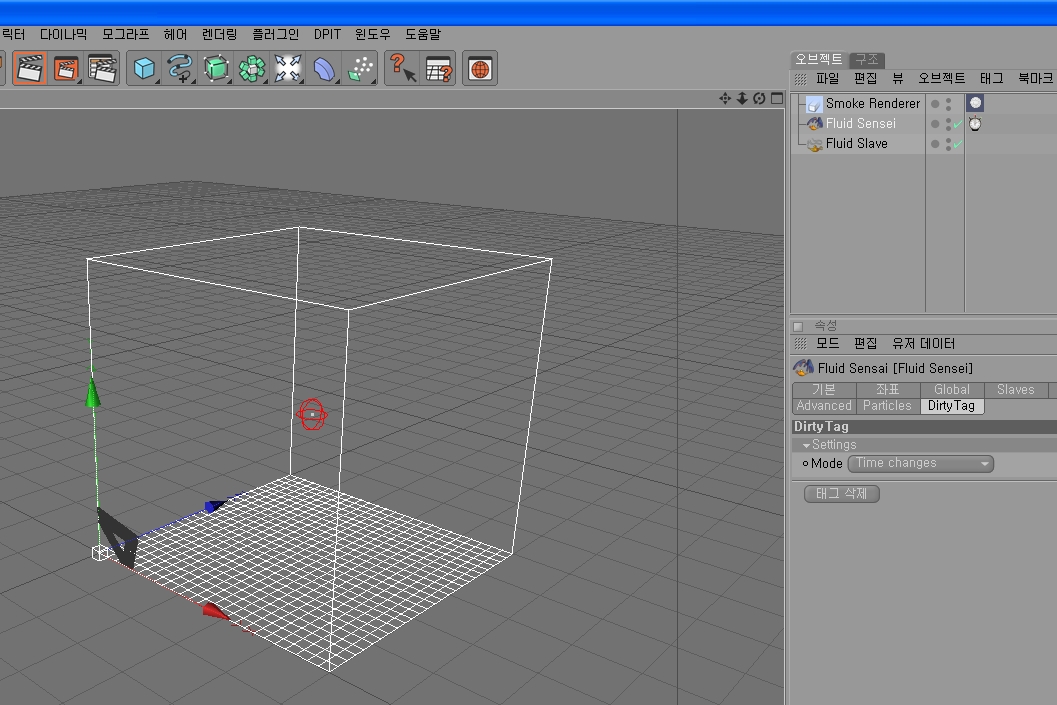The image size is (1057, 705).
Task: Select the stopwatch DirtyTag on Fluid Sensei
Action: [975, 123]
